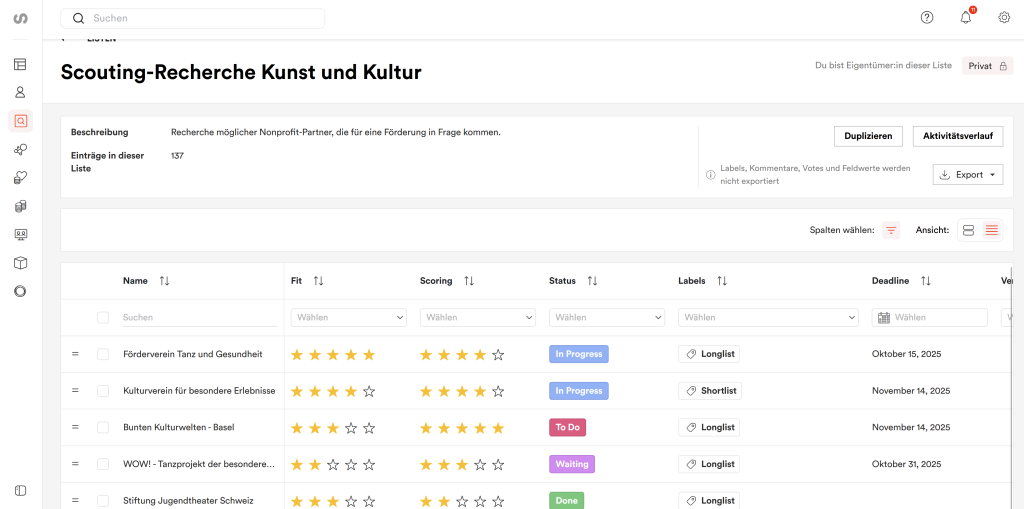This screenshot has width=1024, height=509.
Task: Select checkbox for Förderverein Tanz und Gesundheit
Action: [x=103, y=354]
